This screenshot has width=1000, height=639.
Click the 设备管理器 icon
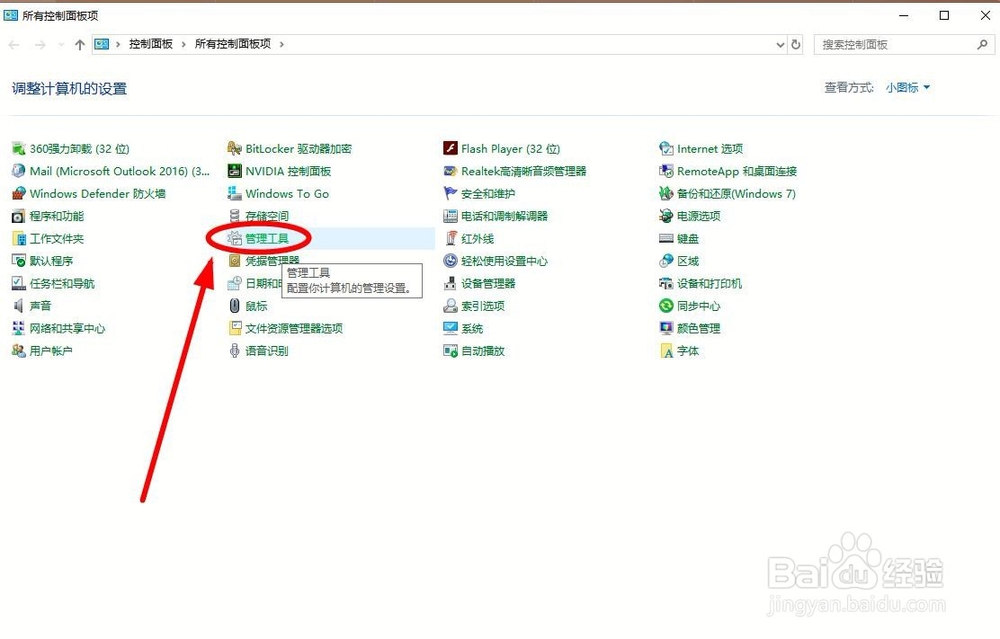[450, 283]
